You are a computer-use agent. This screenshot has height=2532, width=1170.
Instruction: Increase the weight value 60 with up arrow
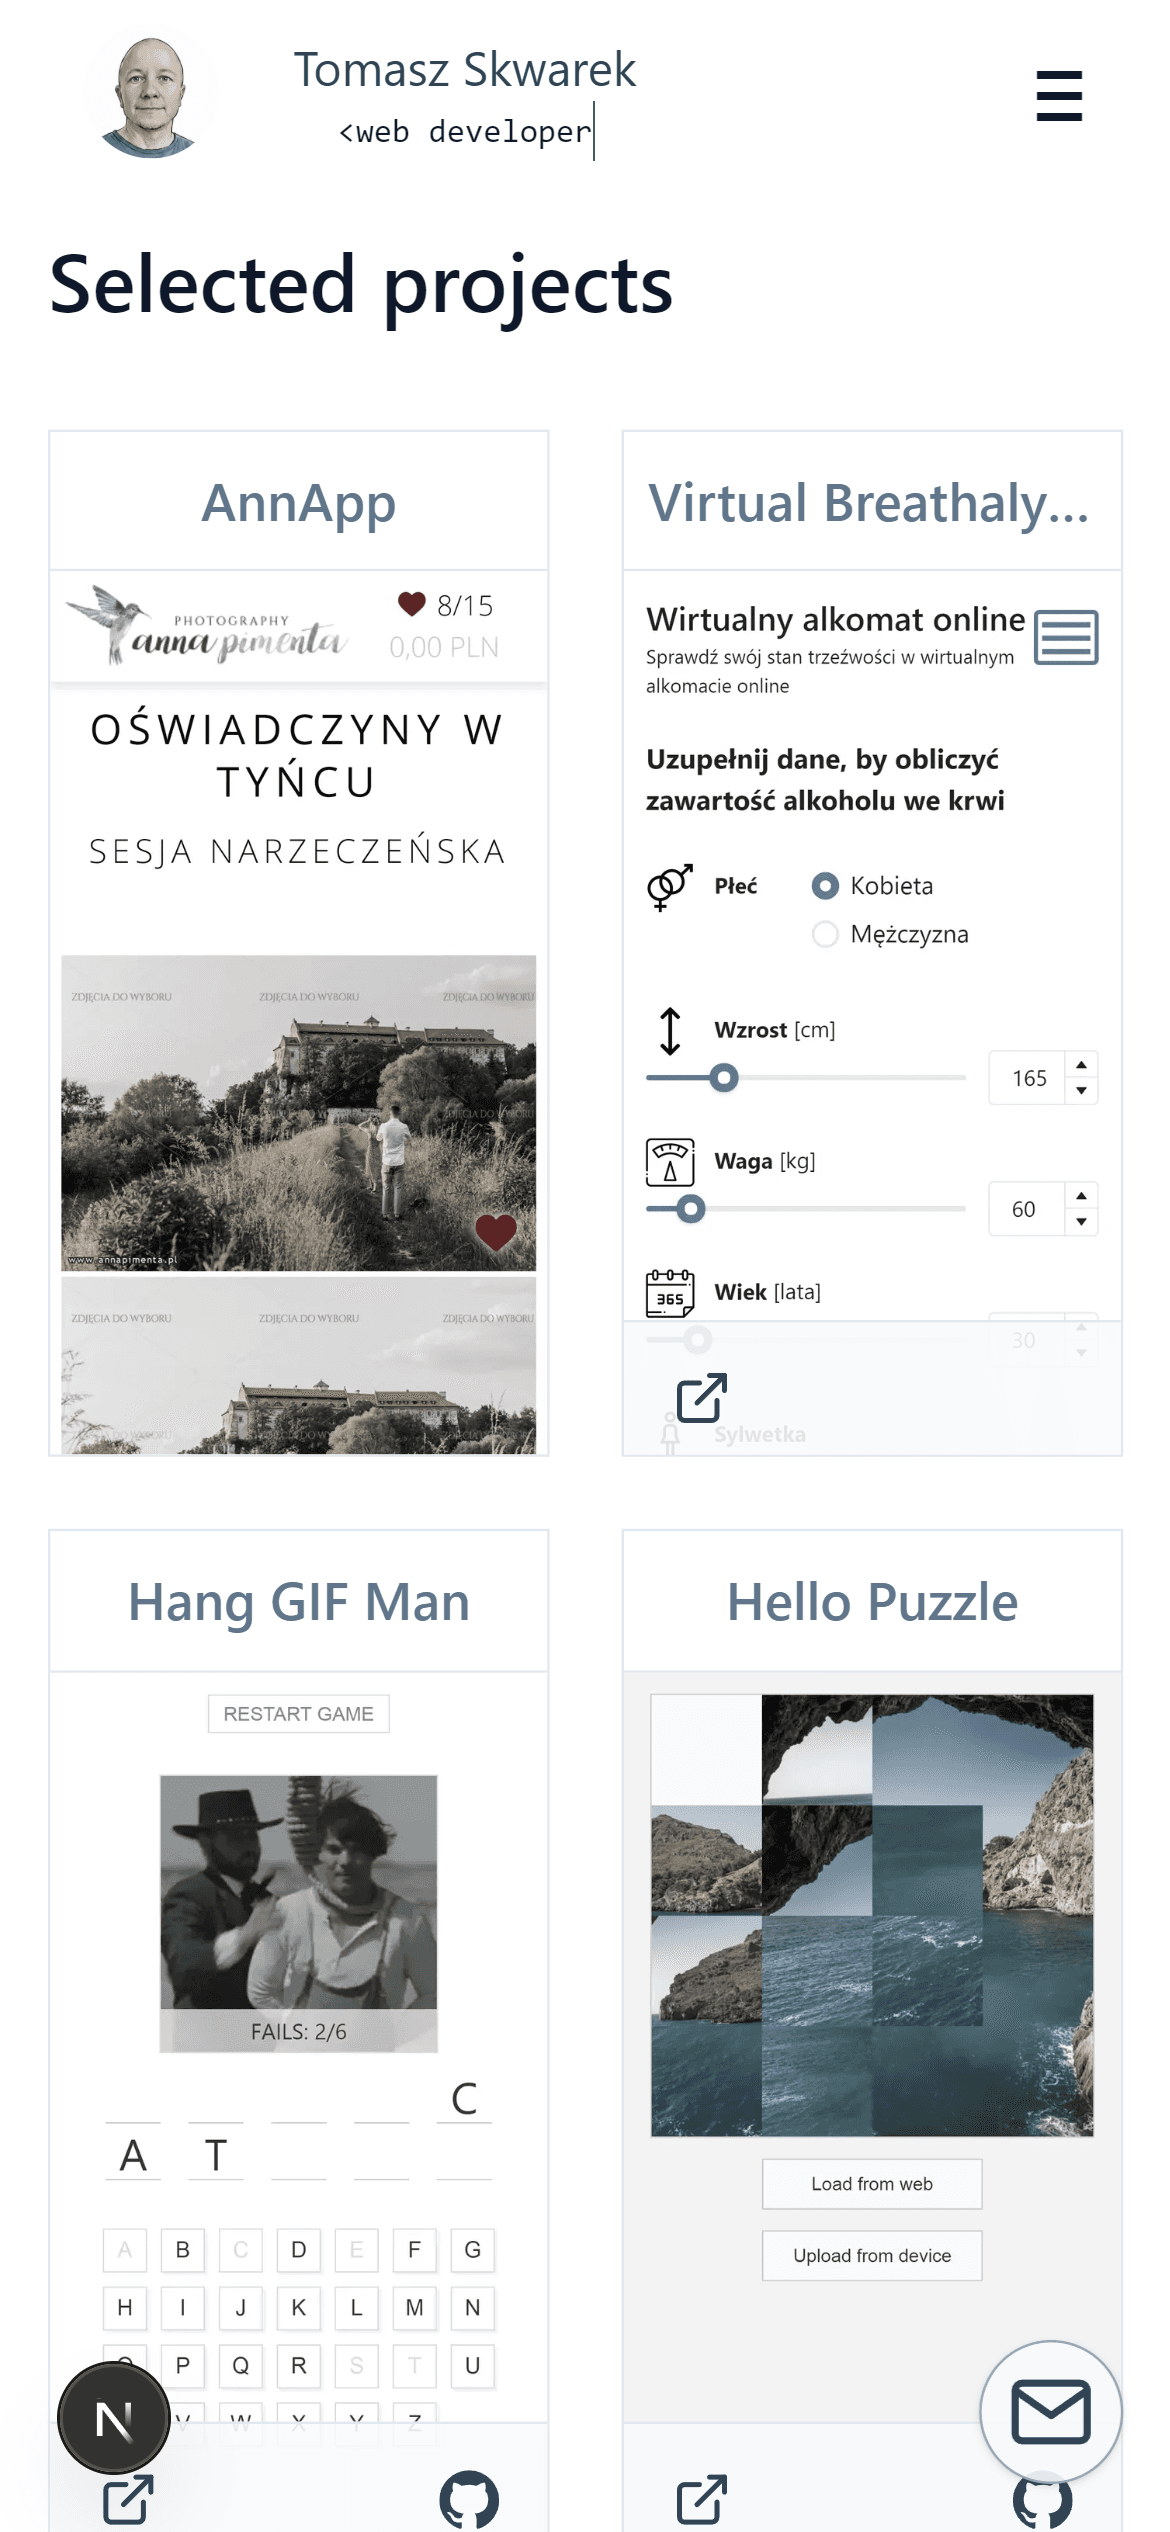coord(1081,1196)
